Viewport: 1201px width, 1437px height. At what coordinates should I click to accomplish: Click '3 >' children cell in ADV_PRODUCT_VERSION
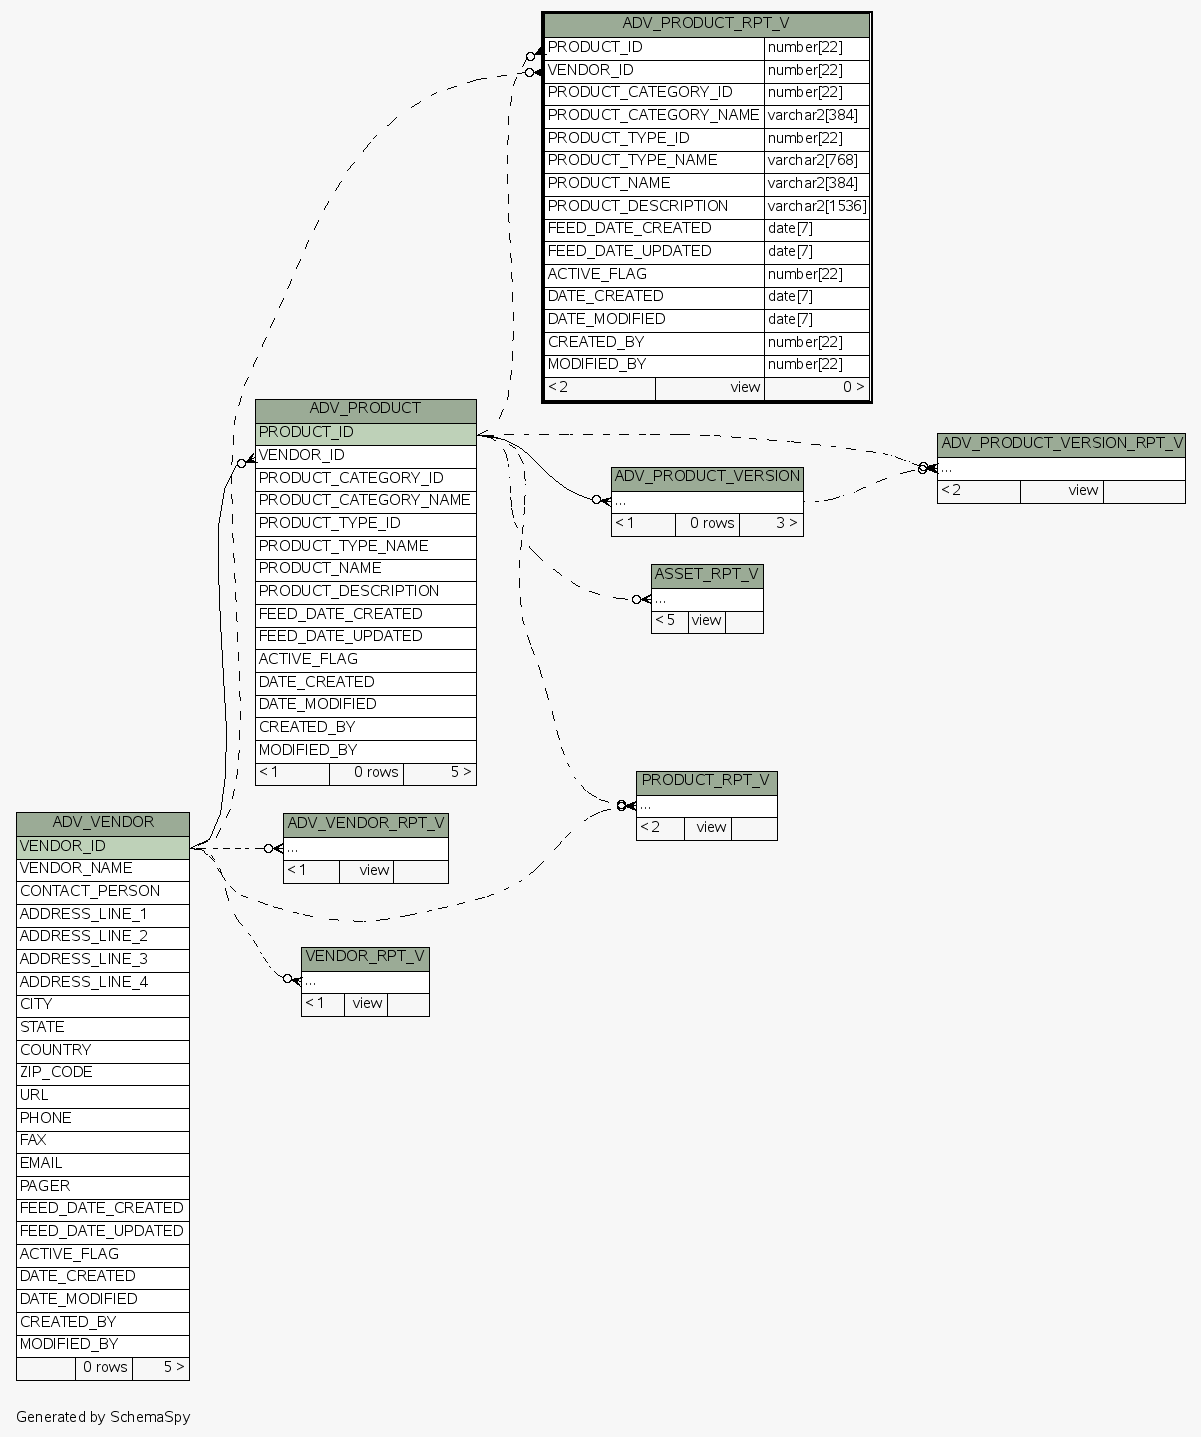pos(771,524)
